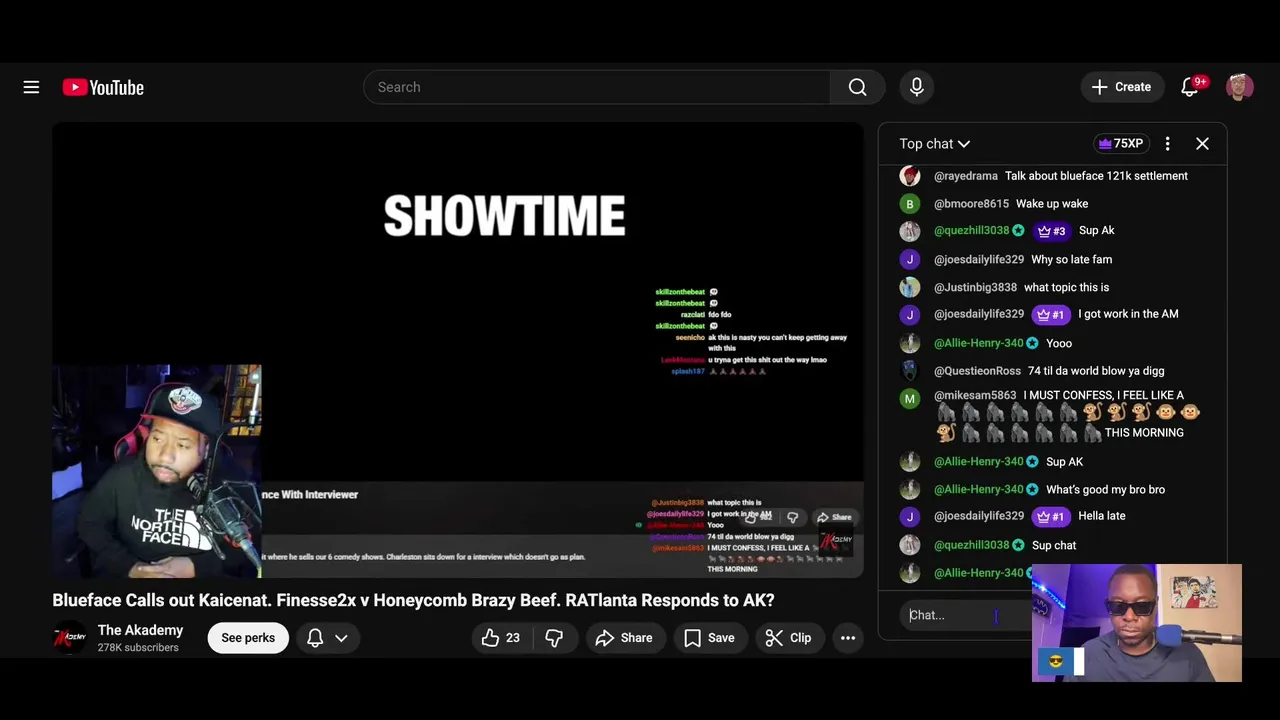Click the #1 badge on AM work message
Image resolution: width=1280 pixels, height=720 pixels.
[x=1051, y=314]
